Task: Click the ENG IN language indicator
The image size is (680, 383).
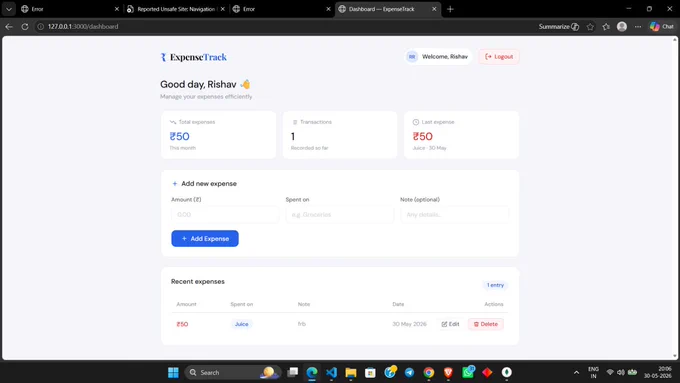Action: point(593,373)
